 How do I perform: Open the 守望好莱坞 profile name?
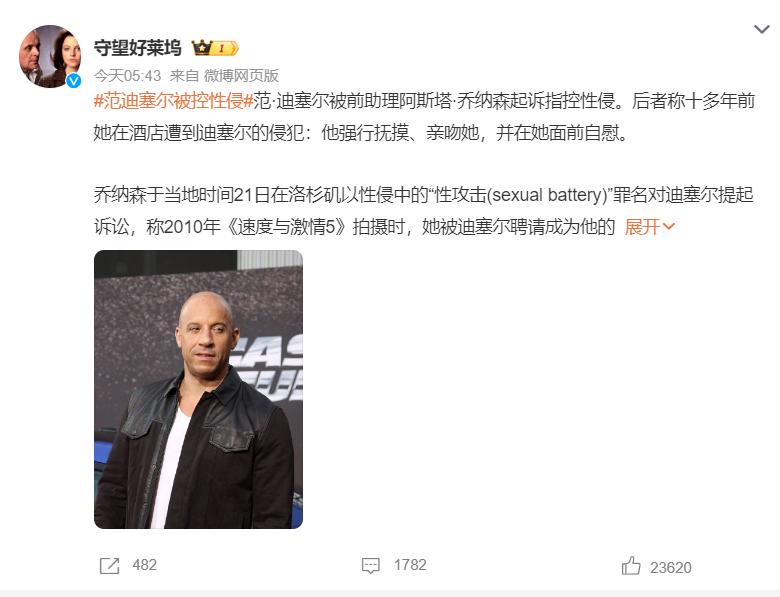pyautogui.click(x=137, y=48)
